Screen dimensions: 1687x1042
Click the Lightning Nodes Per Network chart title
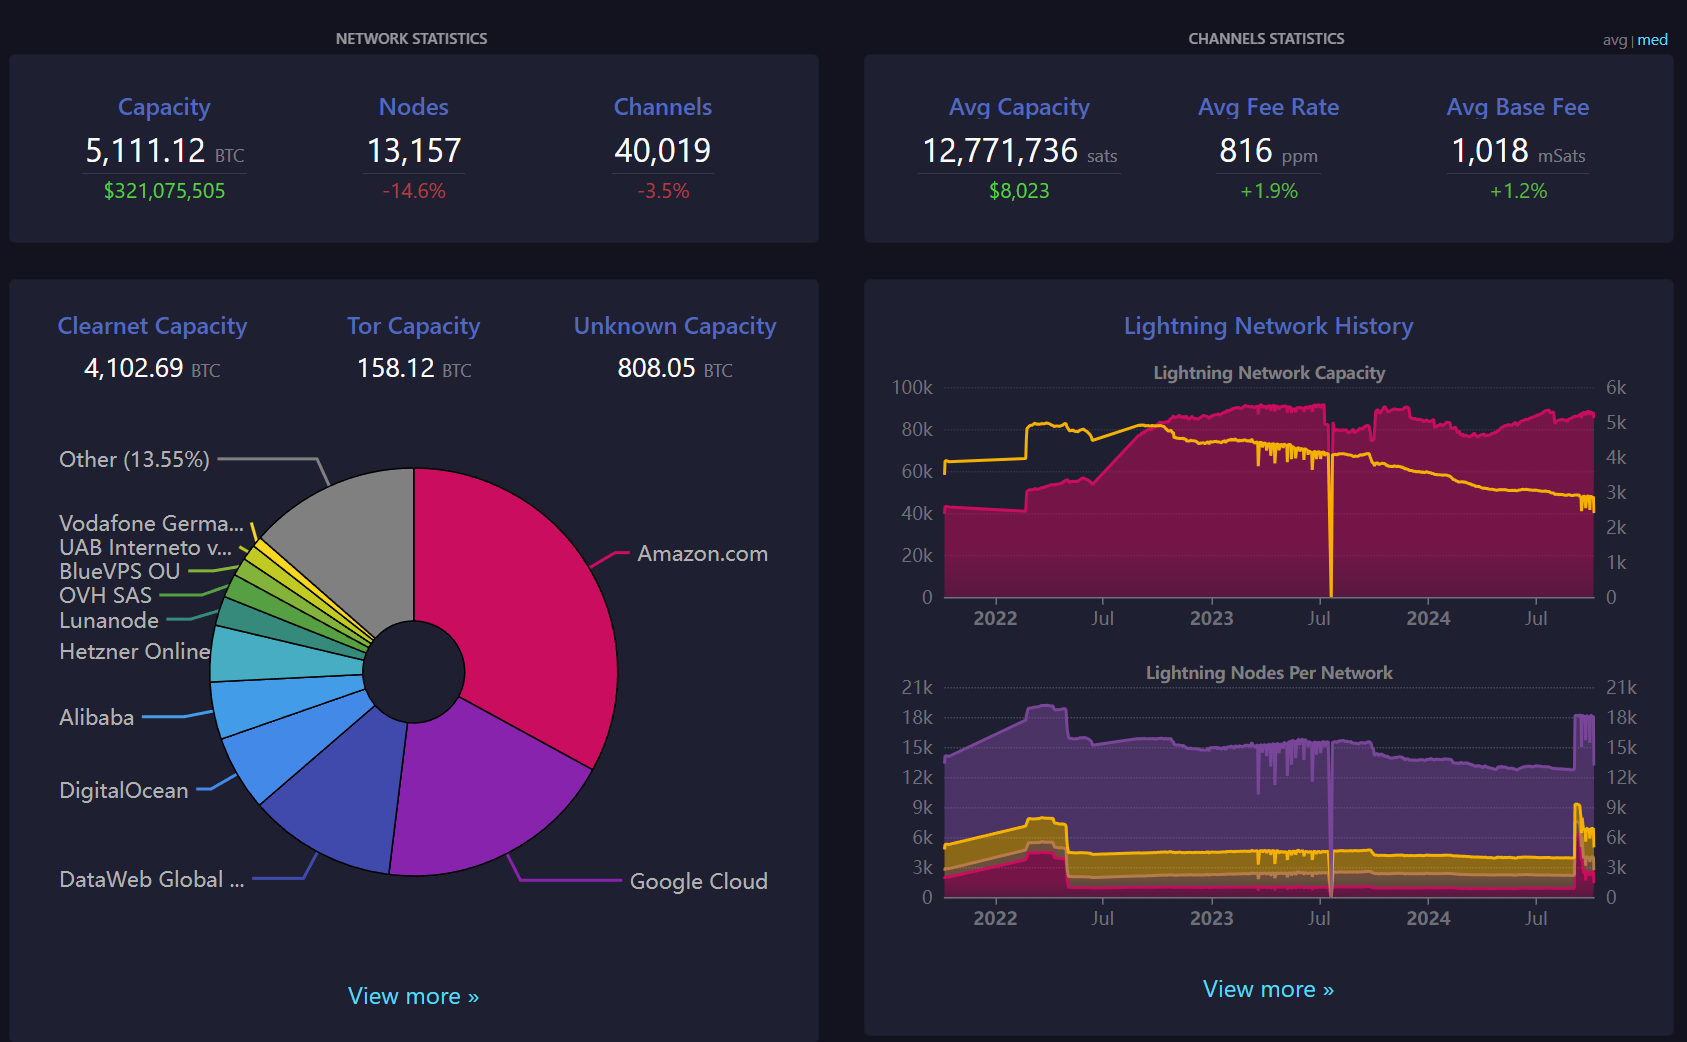(1268, 673)
